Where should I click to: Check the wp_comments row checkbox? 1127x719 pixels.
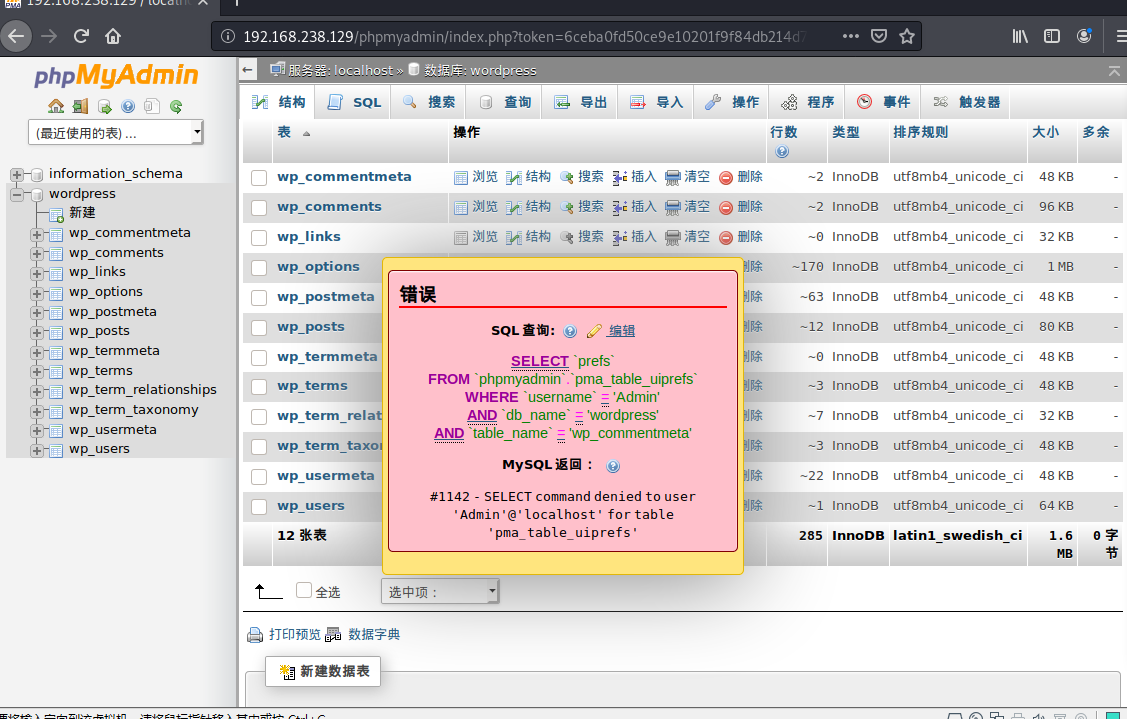point(259,208)
